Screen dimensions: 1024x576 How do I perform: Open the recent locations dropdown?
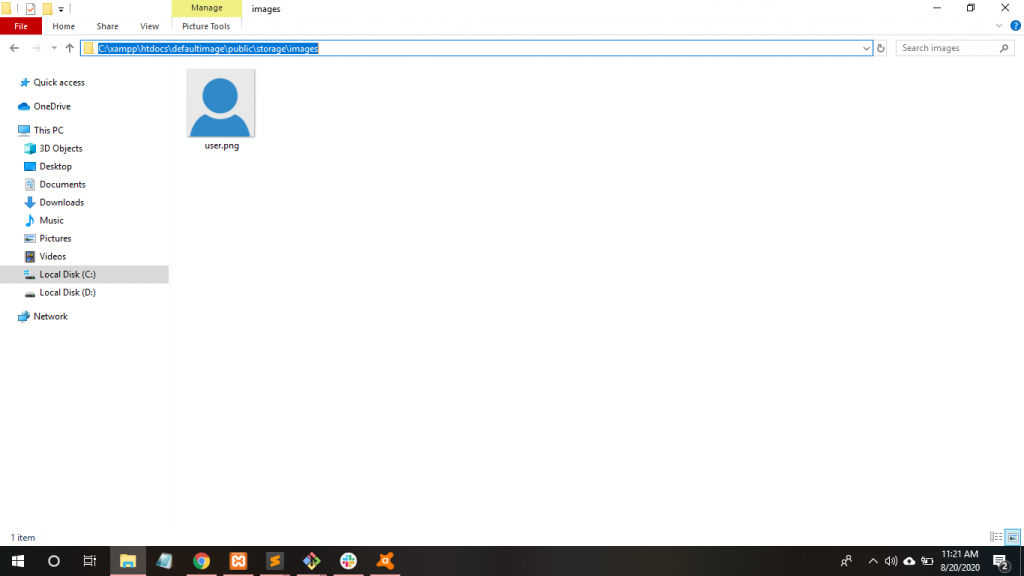click(x=53, y=48)
